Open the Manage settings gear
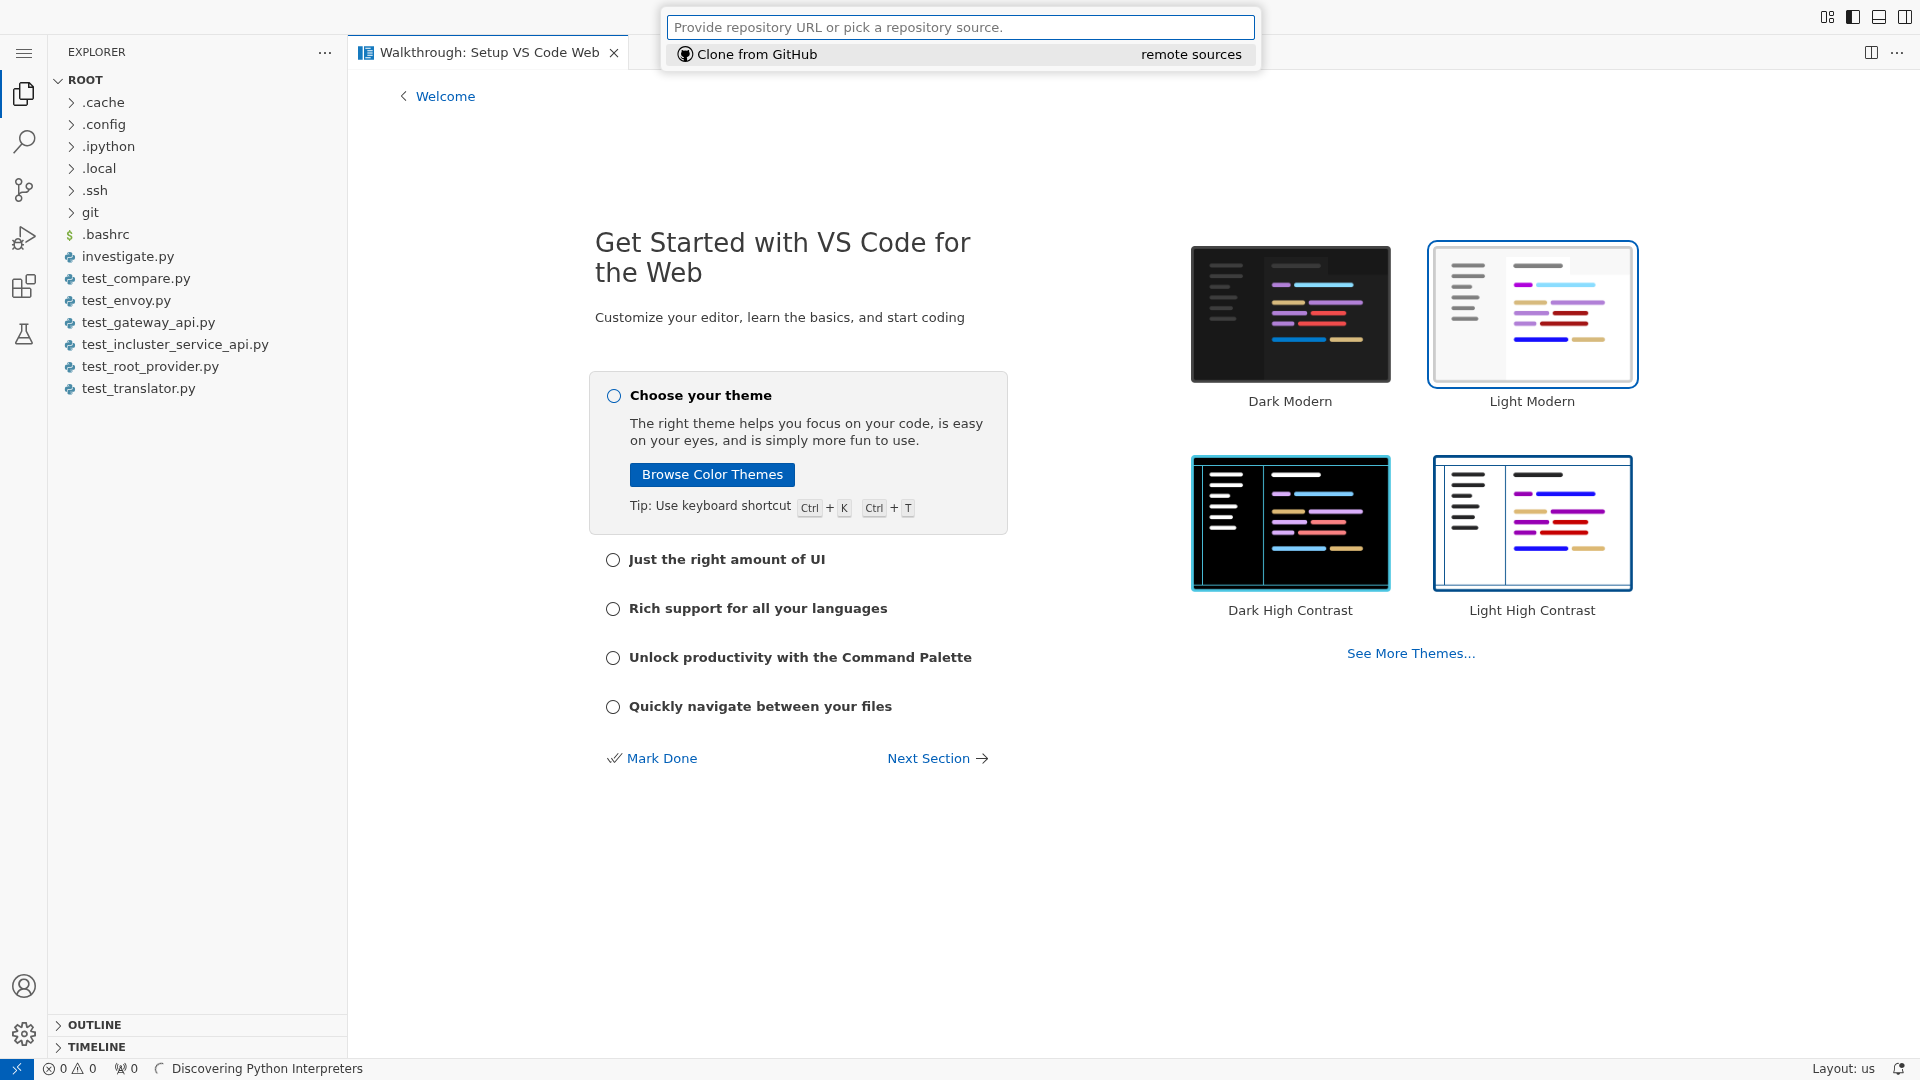The width and height of the screenshot is (1920, 1080). point(24,1034)
